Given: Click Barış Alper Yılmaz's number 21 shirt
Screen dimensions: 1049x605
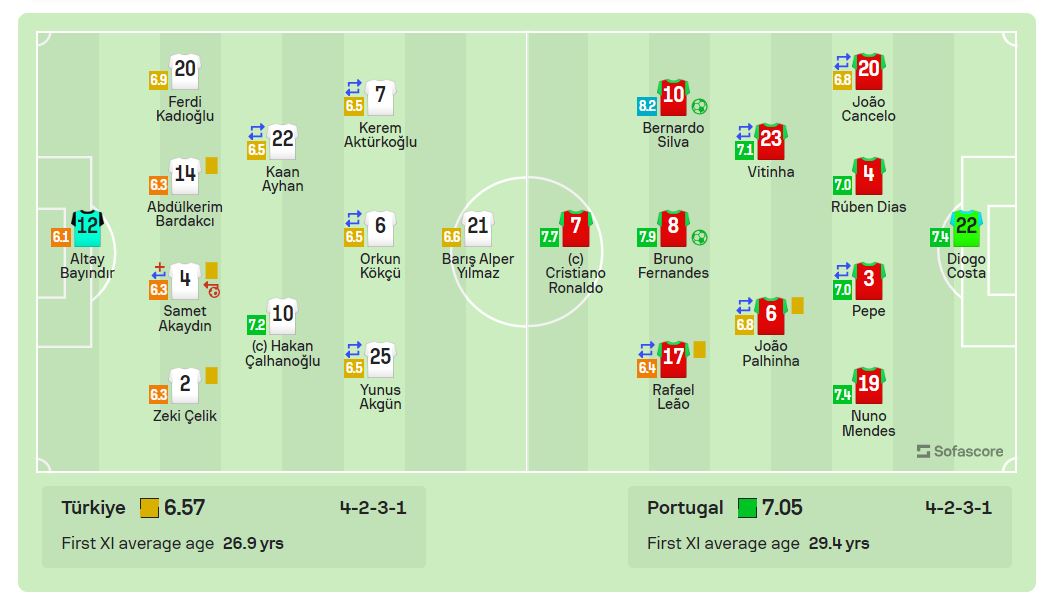Looking at the screenshot, I should coord(478,227).
